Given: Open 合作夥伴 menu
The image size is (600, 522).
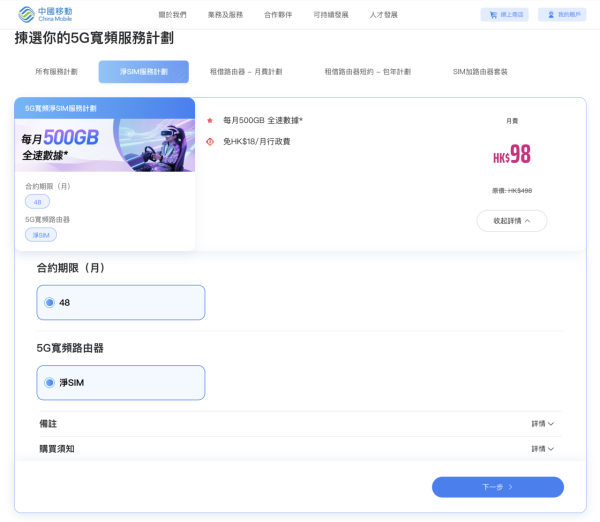Looking at the screenshot, I should tap(278, 15).
